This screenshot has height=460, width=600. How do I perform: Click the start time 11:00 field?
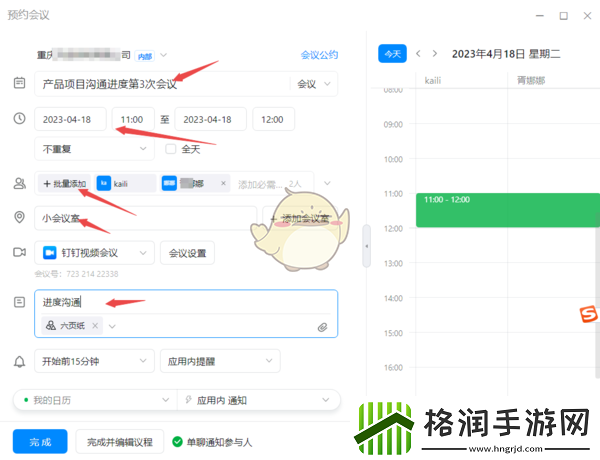click(x=133, y=119)
